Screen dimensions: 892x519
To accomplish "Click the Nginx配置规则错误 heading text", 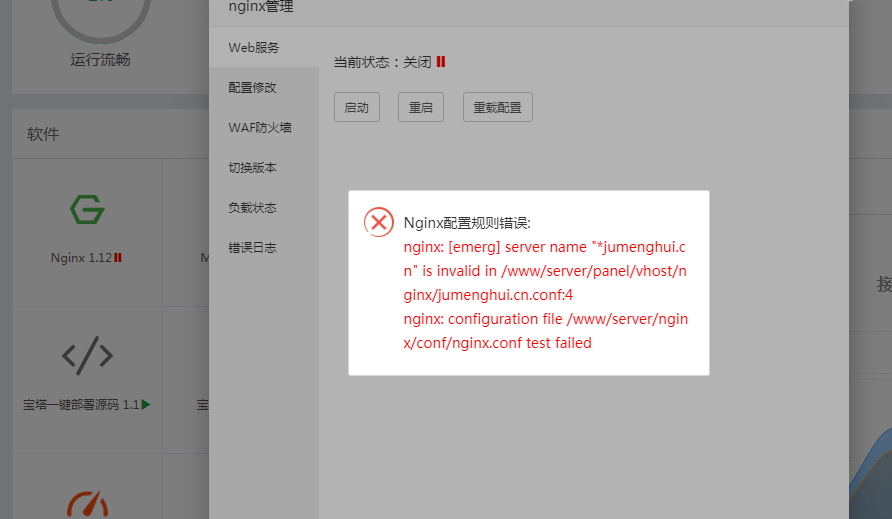I will [467, 223].
